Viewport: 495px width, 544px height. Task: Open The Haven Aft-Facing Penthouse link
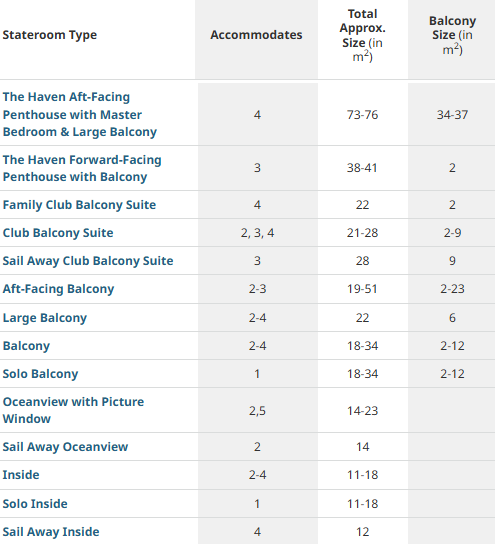tap(80, 114)
